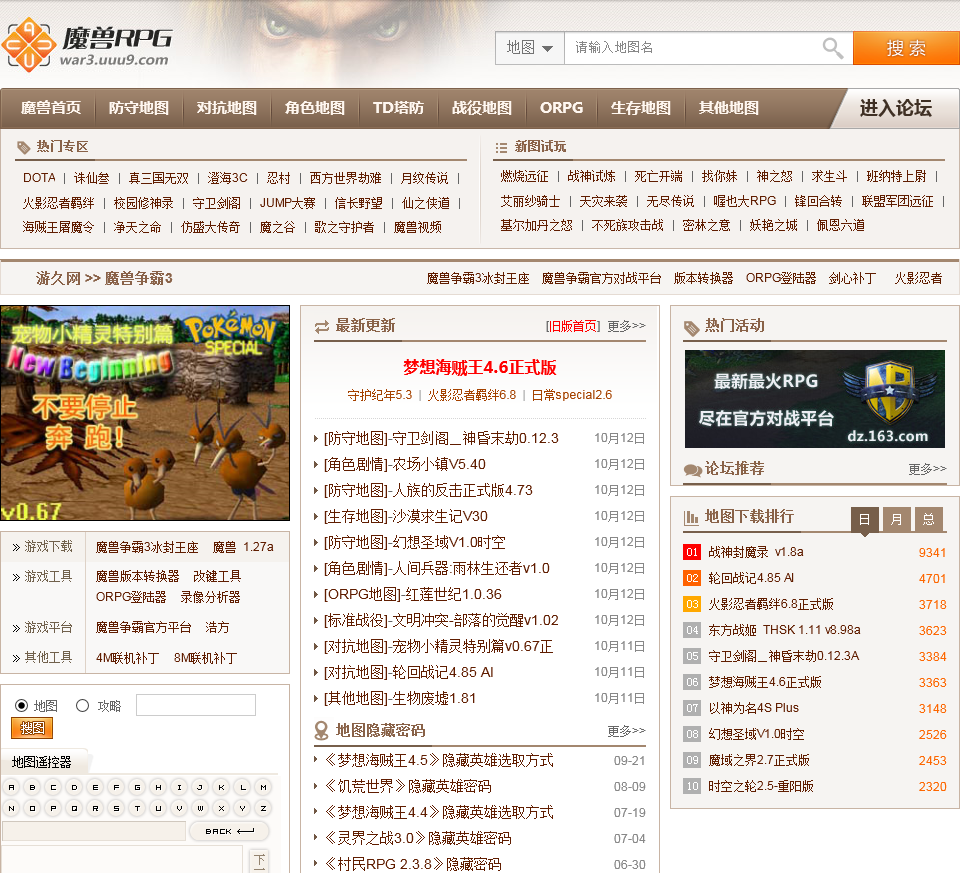
Task: Open the 梦想海贼王4.6正式版 headline
Action: click(x=480, y=368)
